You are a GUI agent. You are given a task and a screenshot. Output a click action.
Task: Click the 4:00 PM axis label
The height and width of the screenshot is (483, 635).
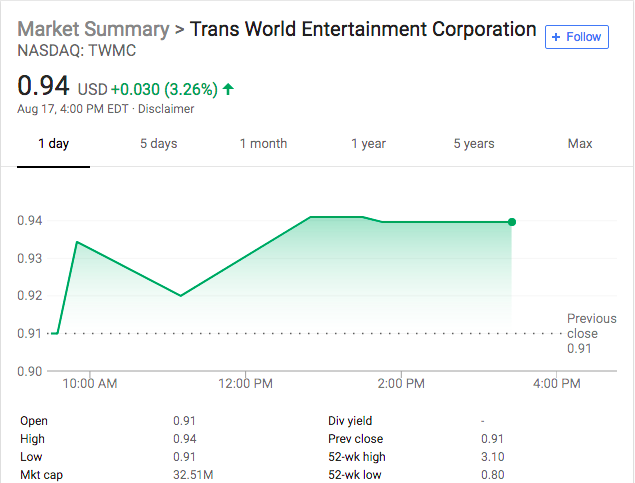pos(557,383)
